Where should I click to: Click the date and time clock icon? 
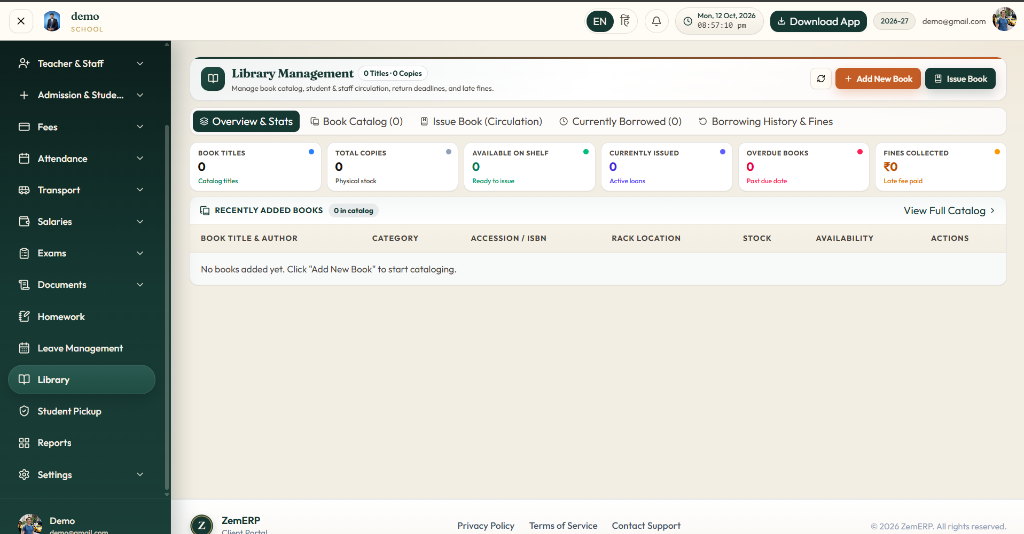point(688,21)
